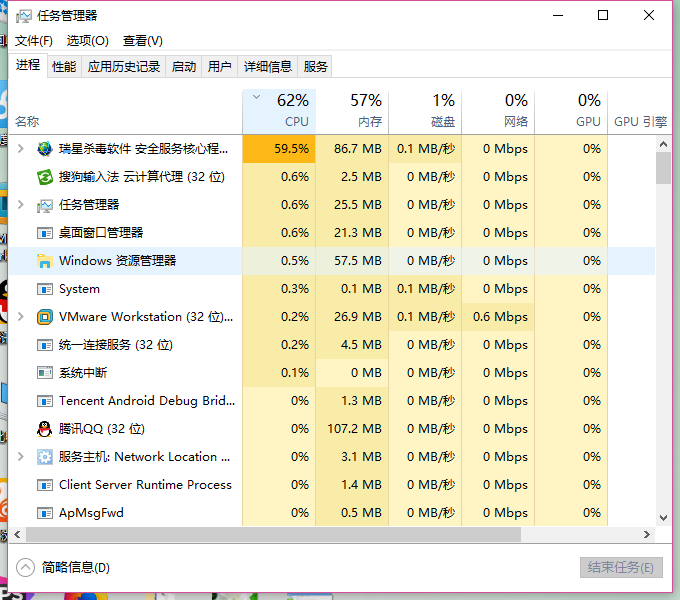Click the 桌面窗口管理器 process icon

coord(45,233)
